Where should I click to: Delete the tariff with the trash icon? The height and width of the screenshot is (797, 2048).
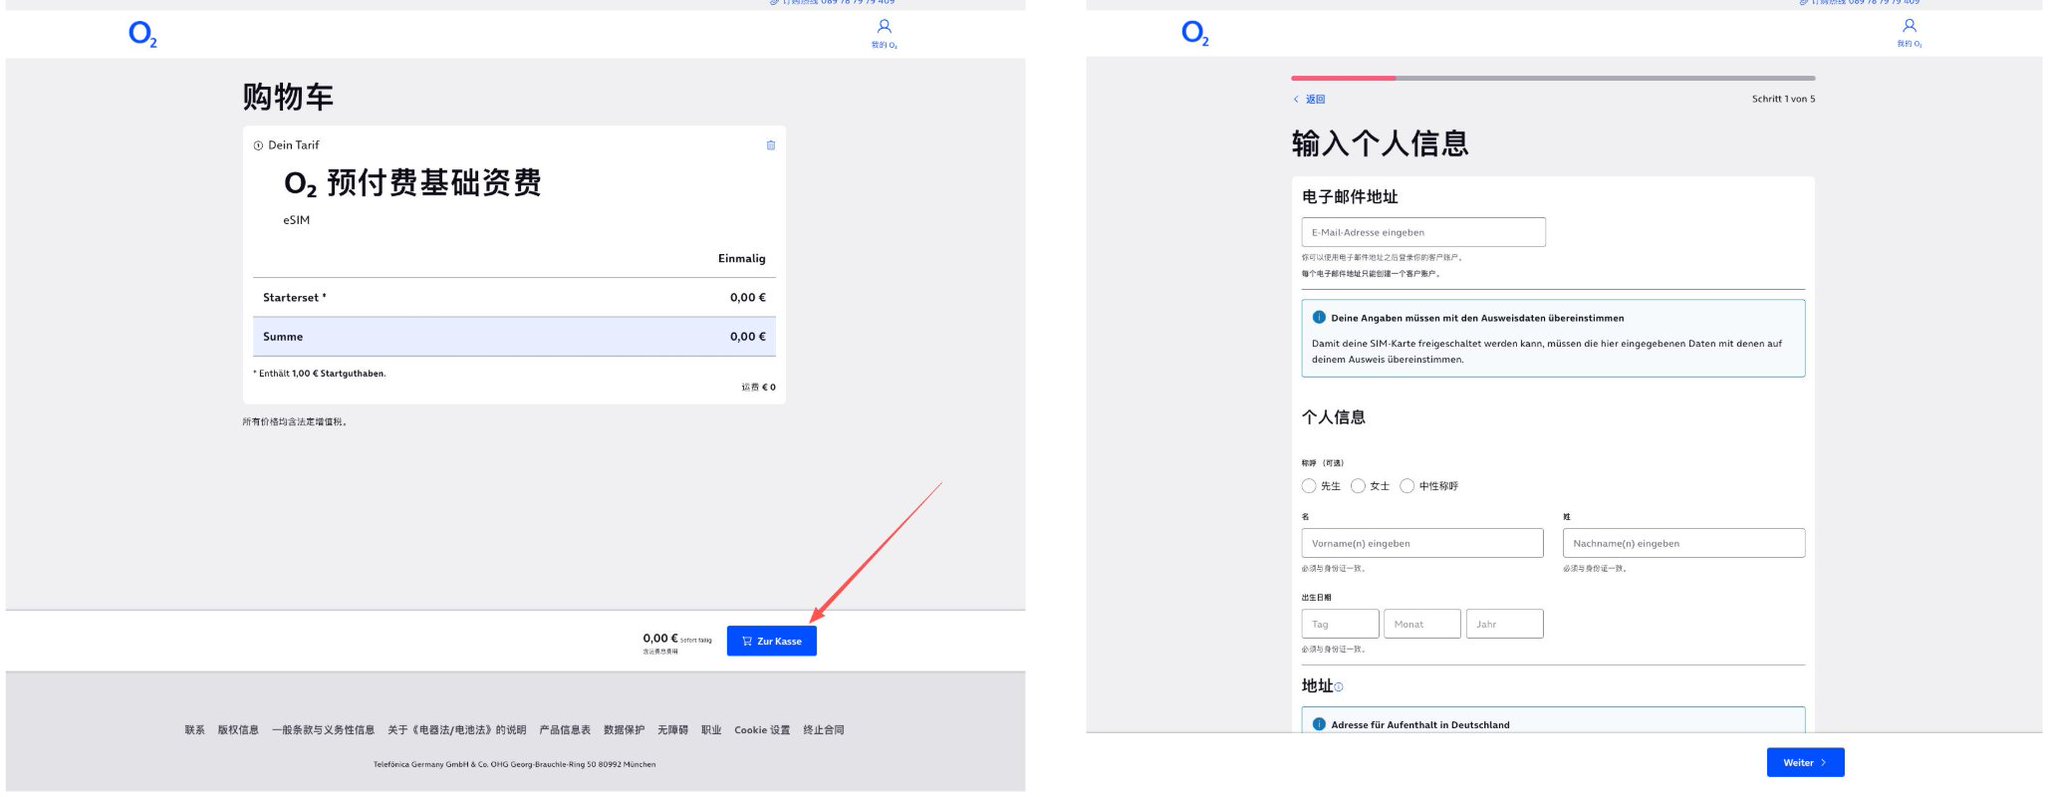(771, 145)
